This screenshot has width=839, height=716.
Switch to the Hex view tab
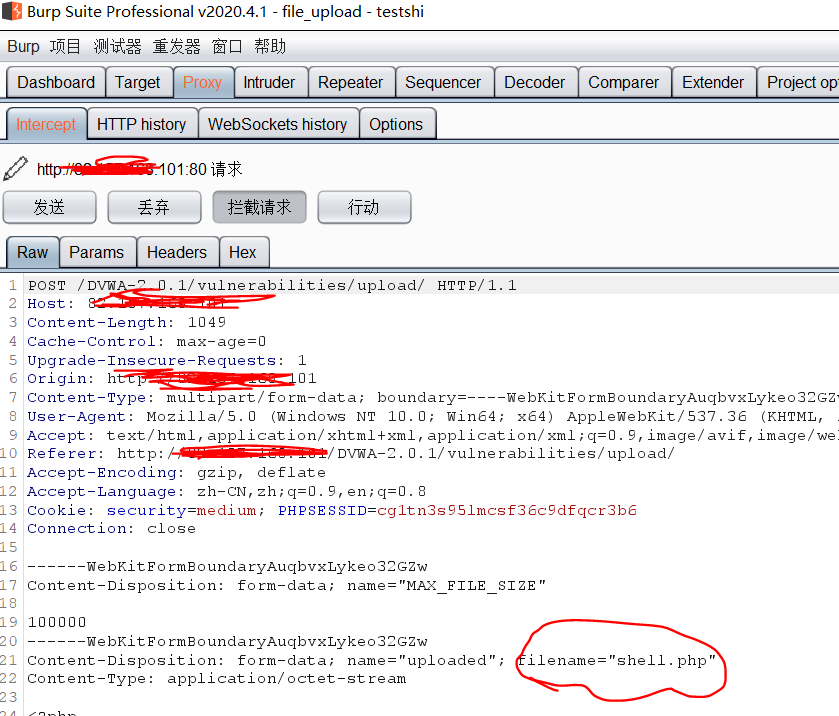tap(243, 252)
